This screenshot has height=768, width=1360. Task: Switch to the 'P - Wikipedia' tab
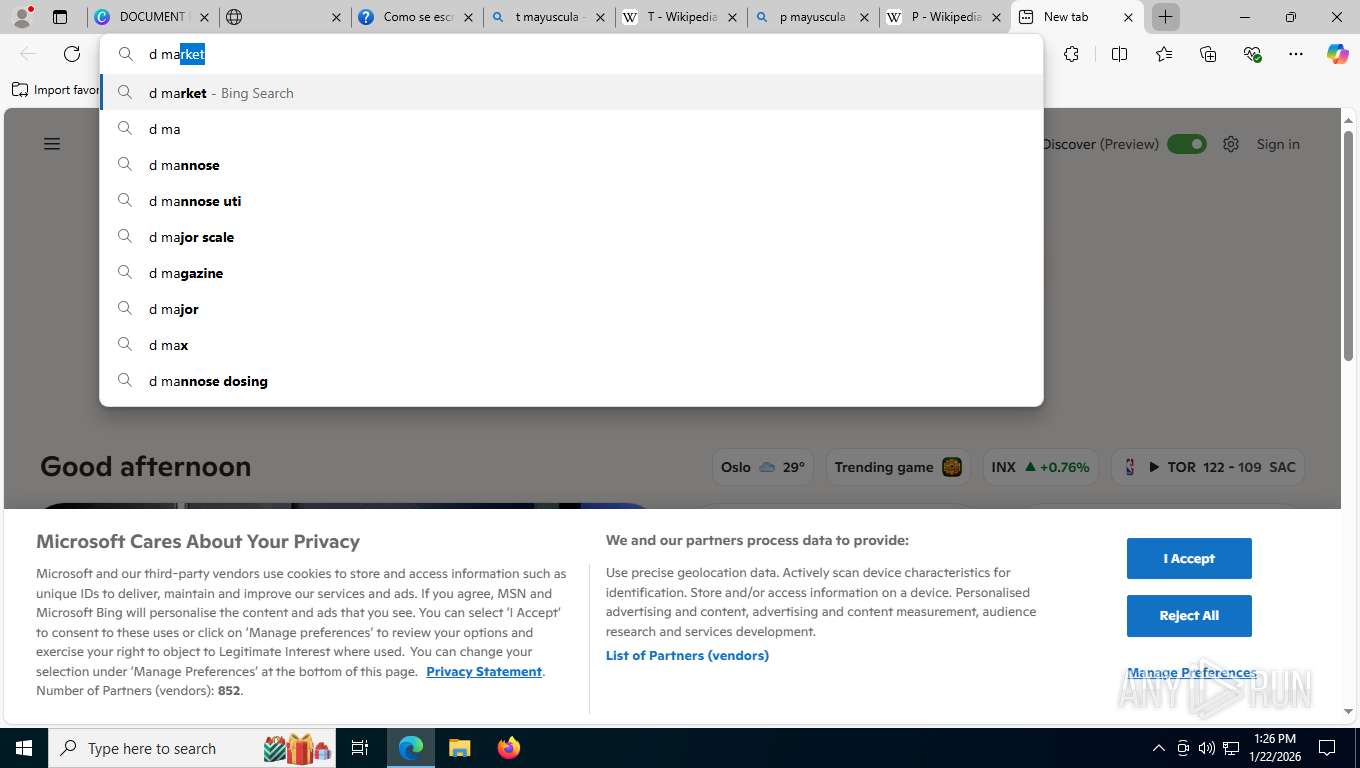[944, 17]
